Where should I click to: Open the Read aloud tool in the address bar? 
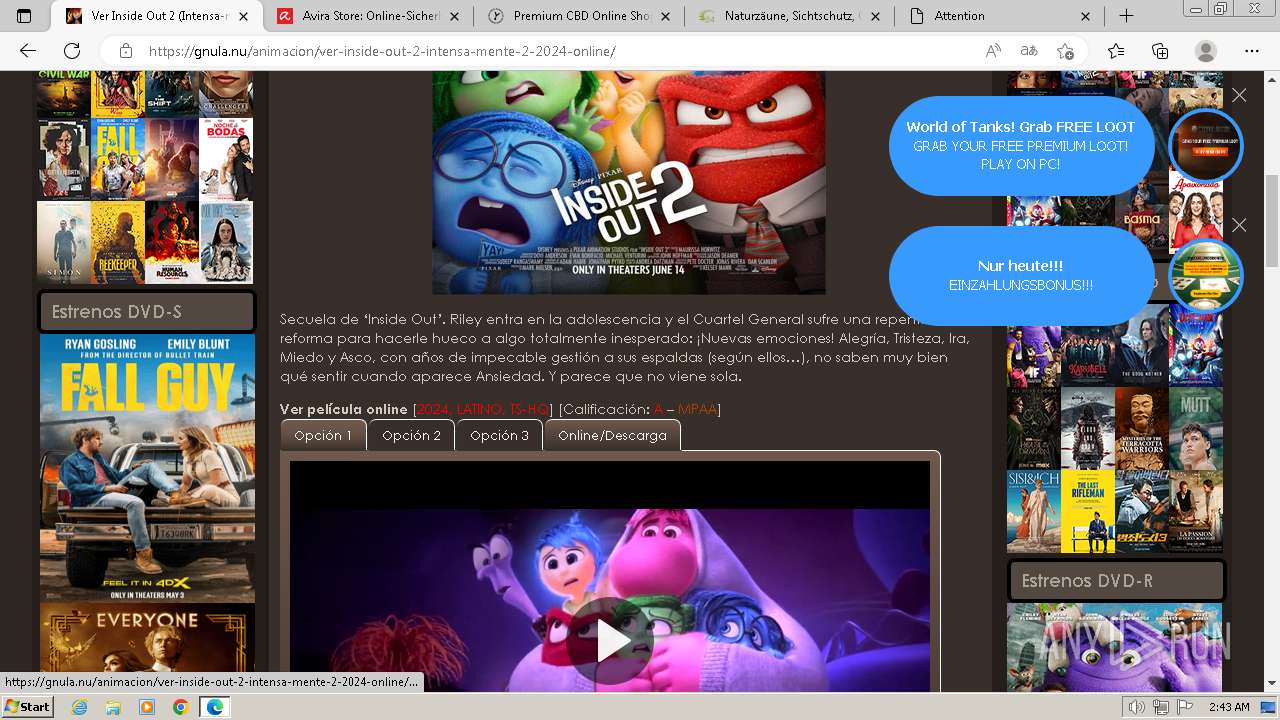coord(993,51)
